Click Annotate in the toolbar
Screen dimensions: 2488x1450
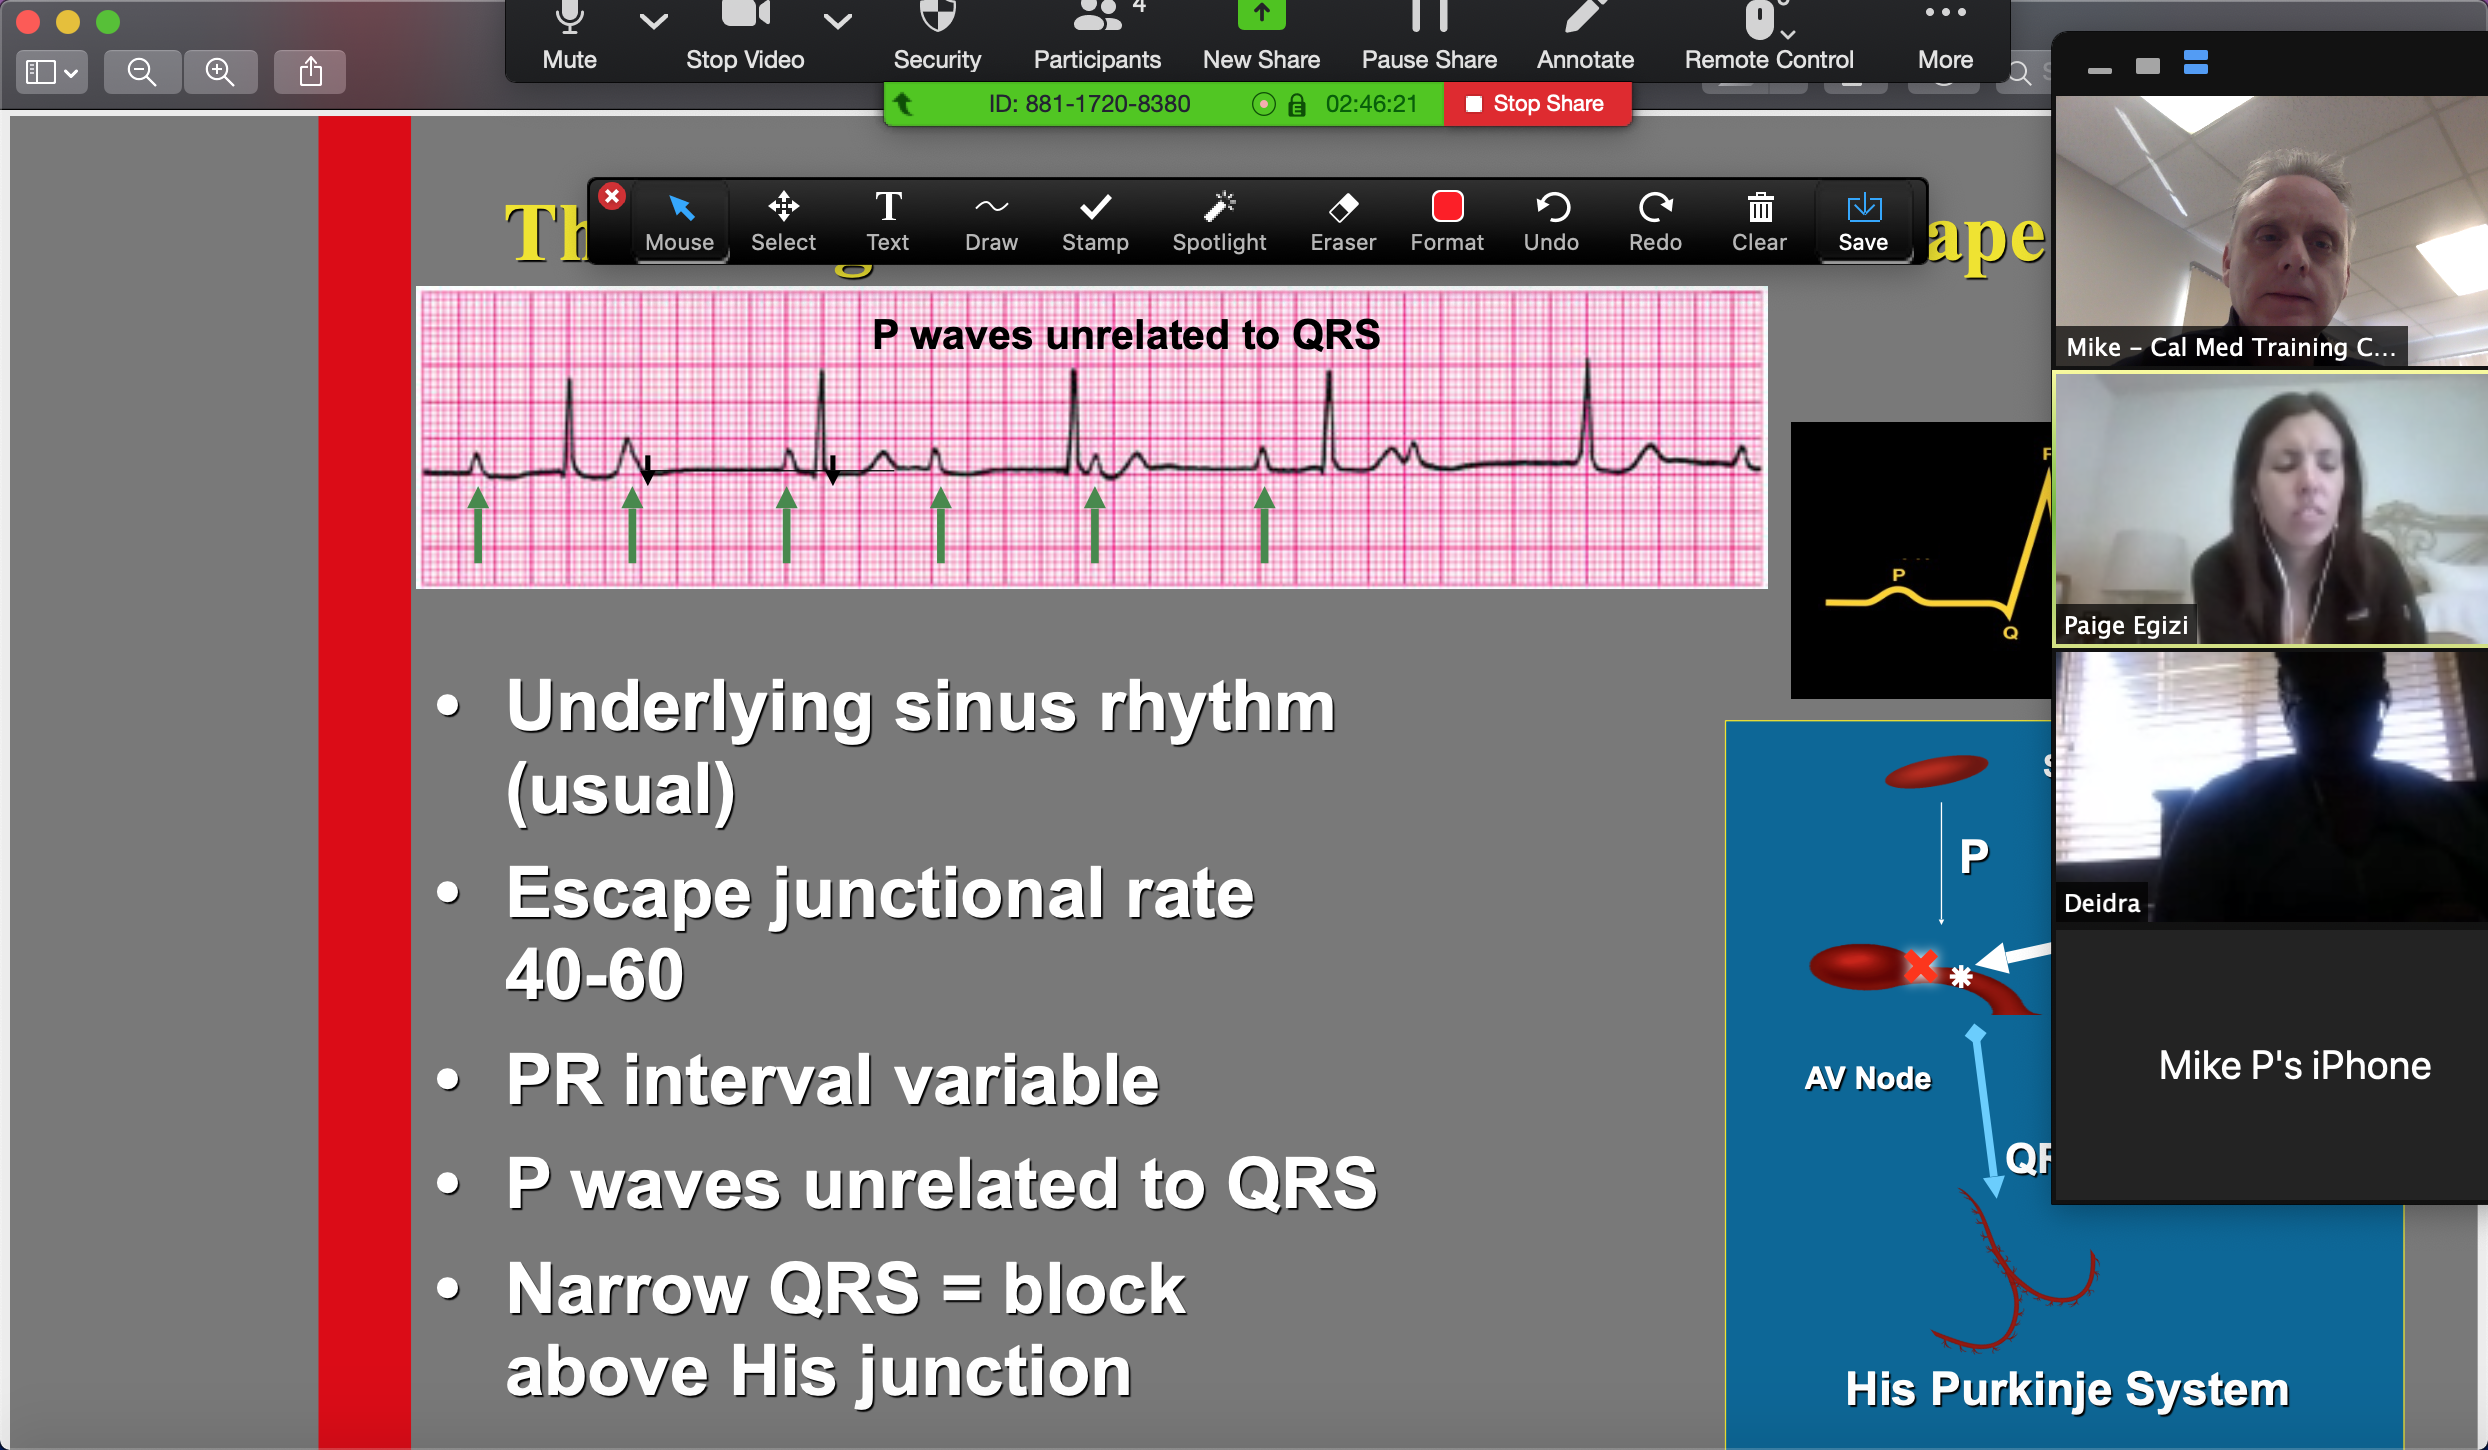(x=1582, y=38)
